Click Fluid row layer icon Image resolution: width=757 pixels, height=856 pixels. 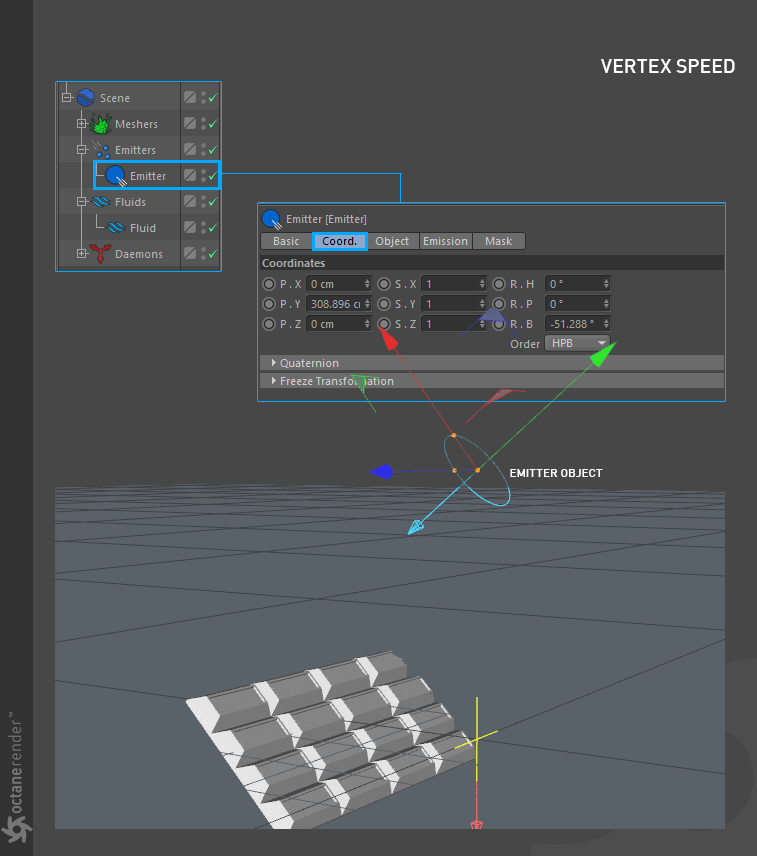[x=189, y=227]
